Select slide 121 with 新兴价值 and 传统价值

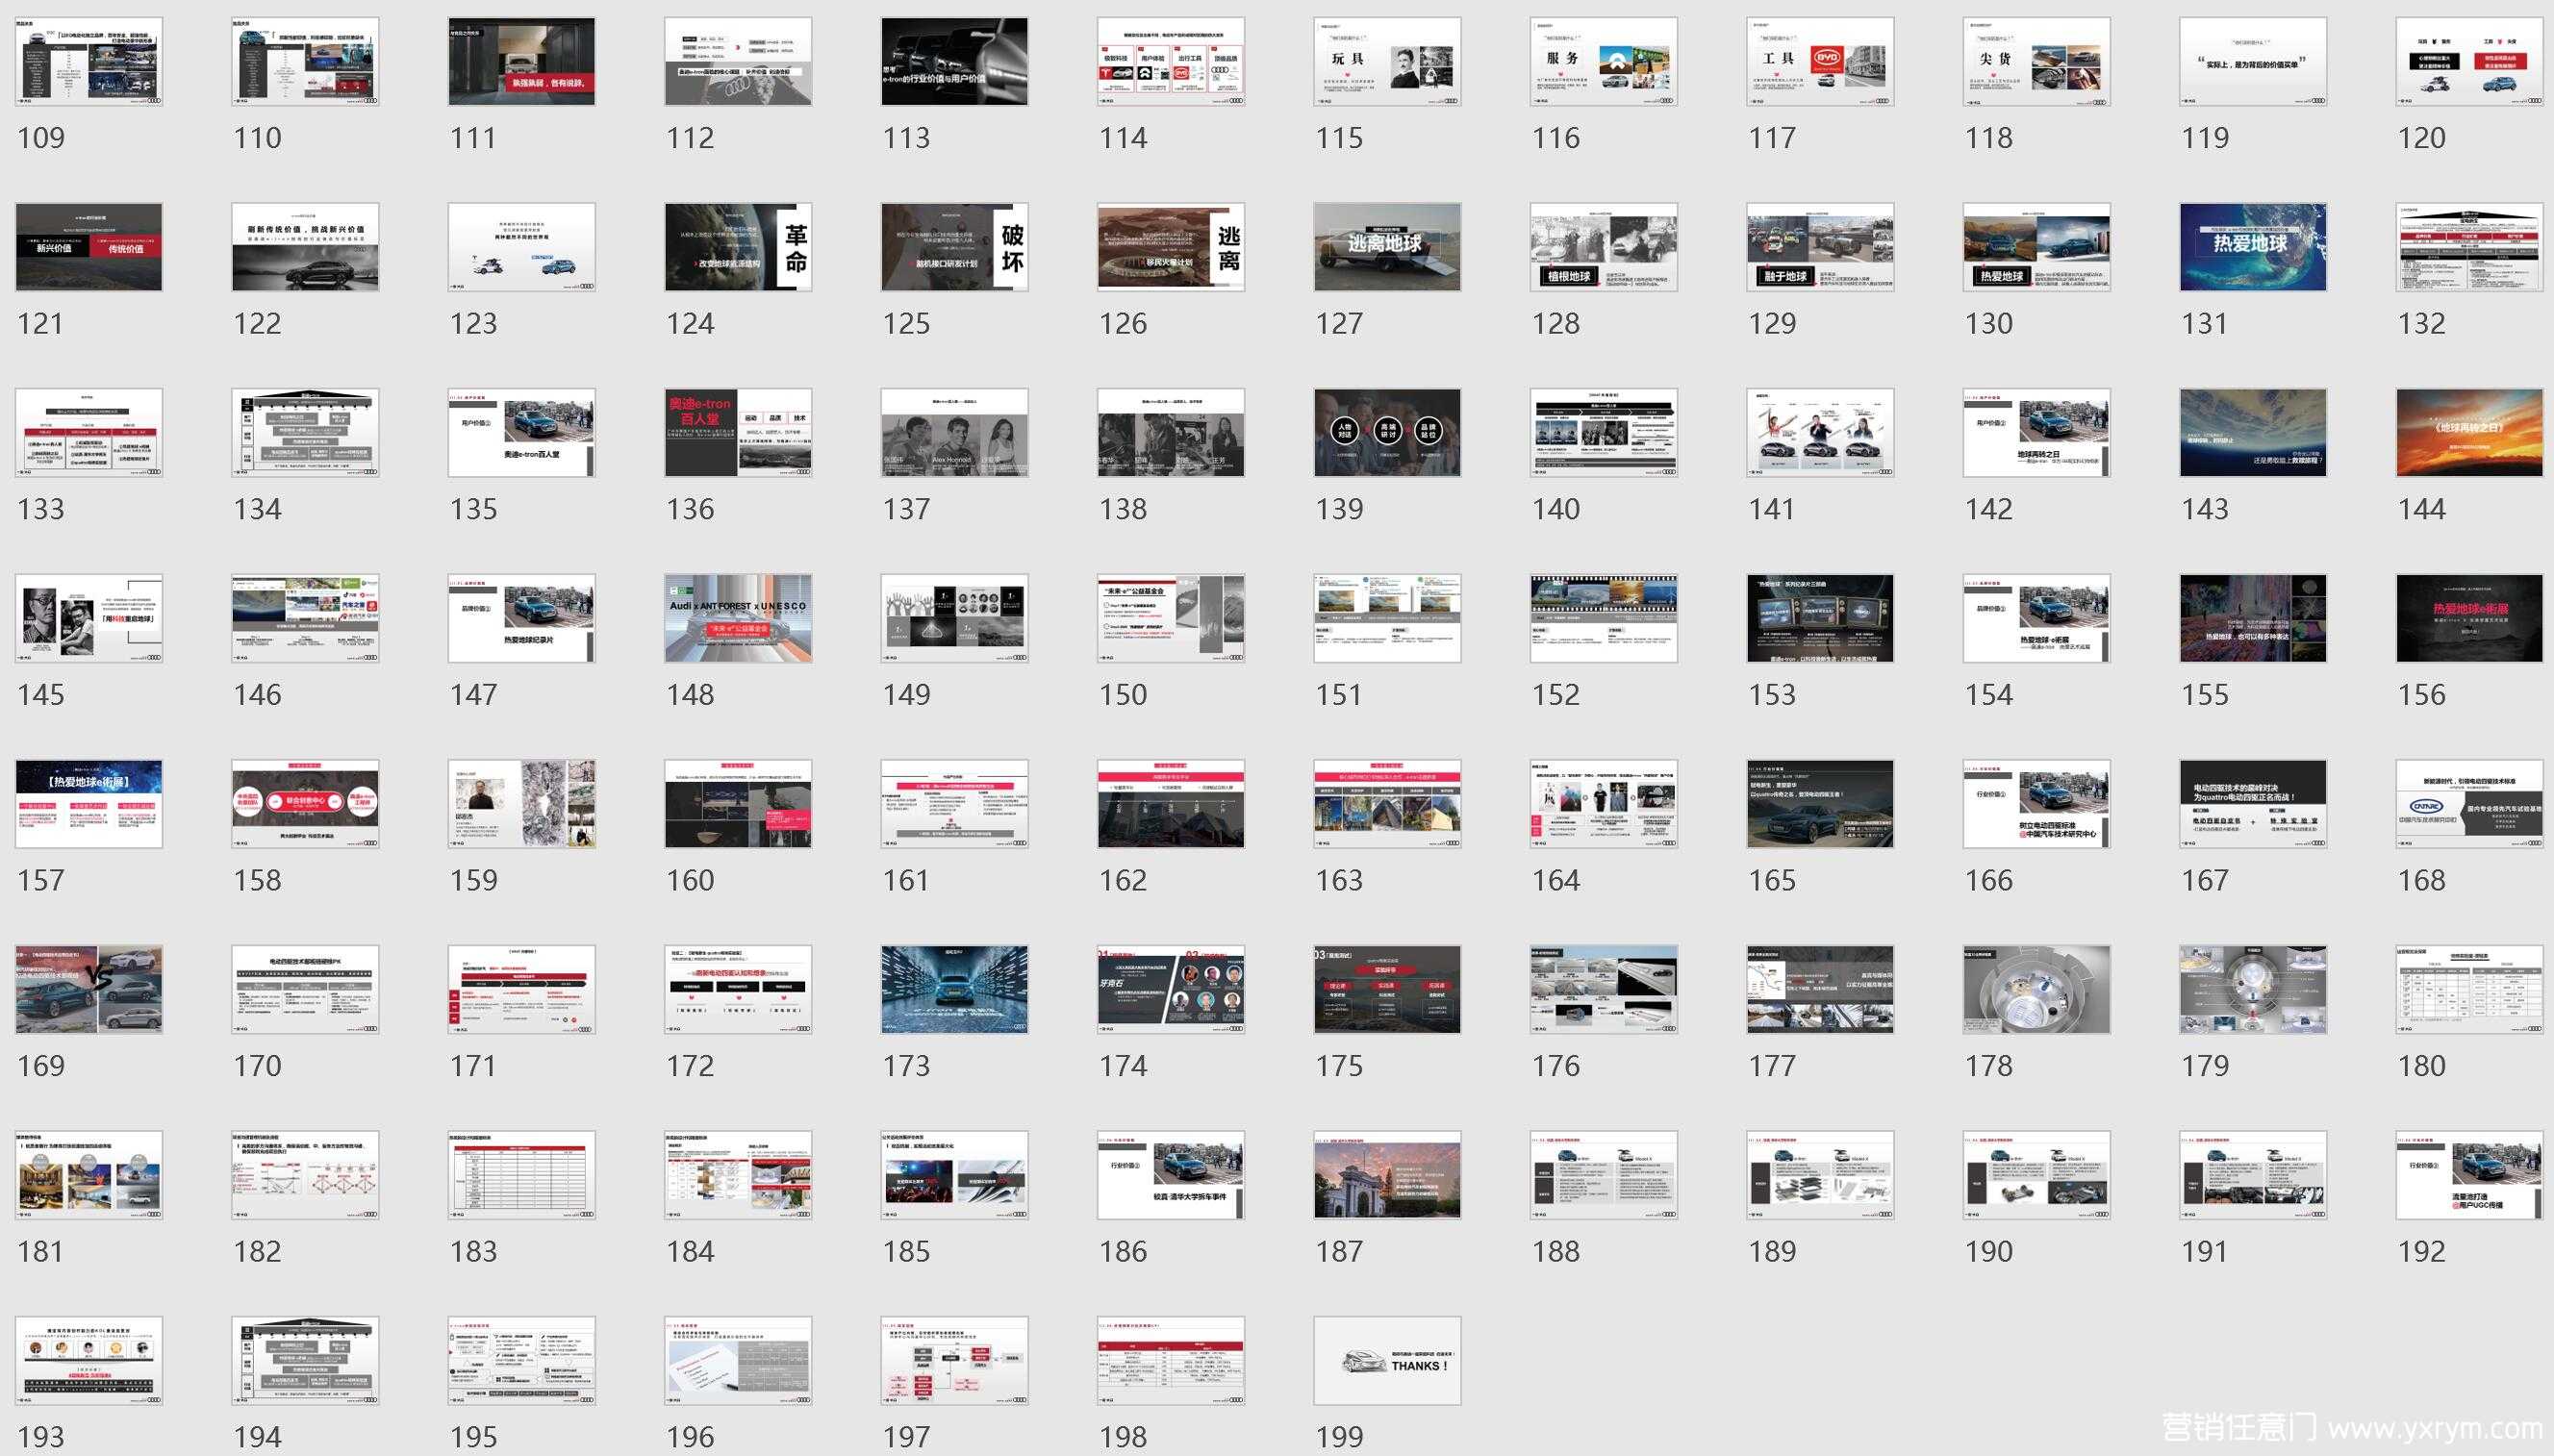(x=89, y=247)
